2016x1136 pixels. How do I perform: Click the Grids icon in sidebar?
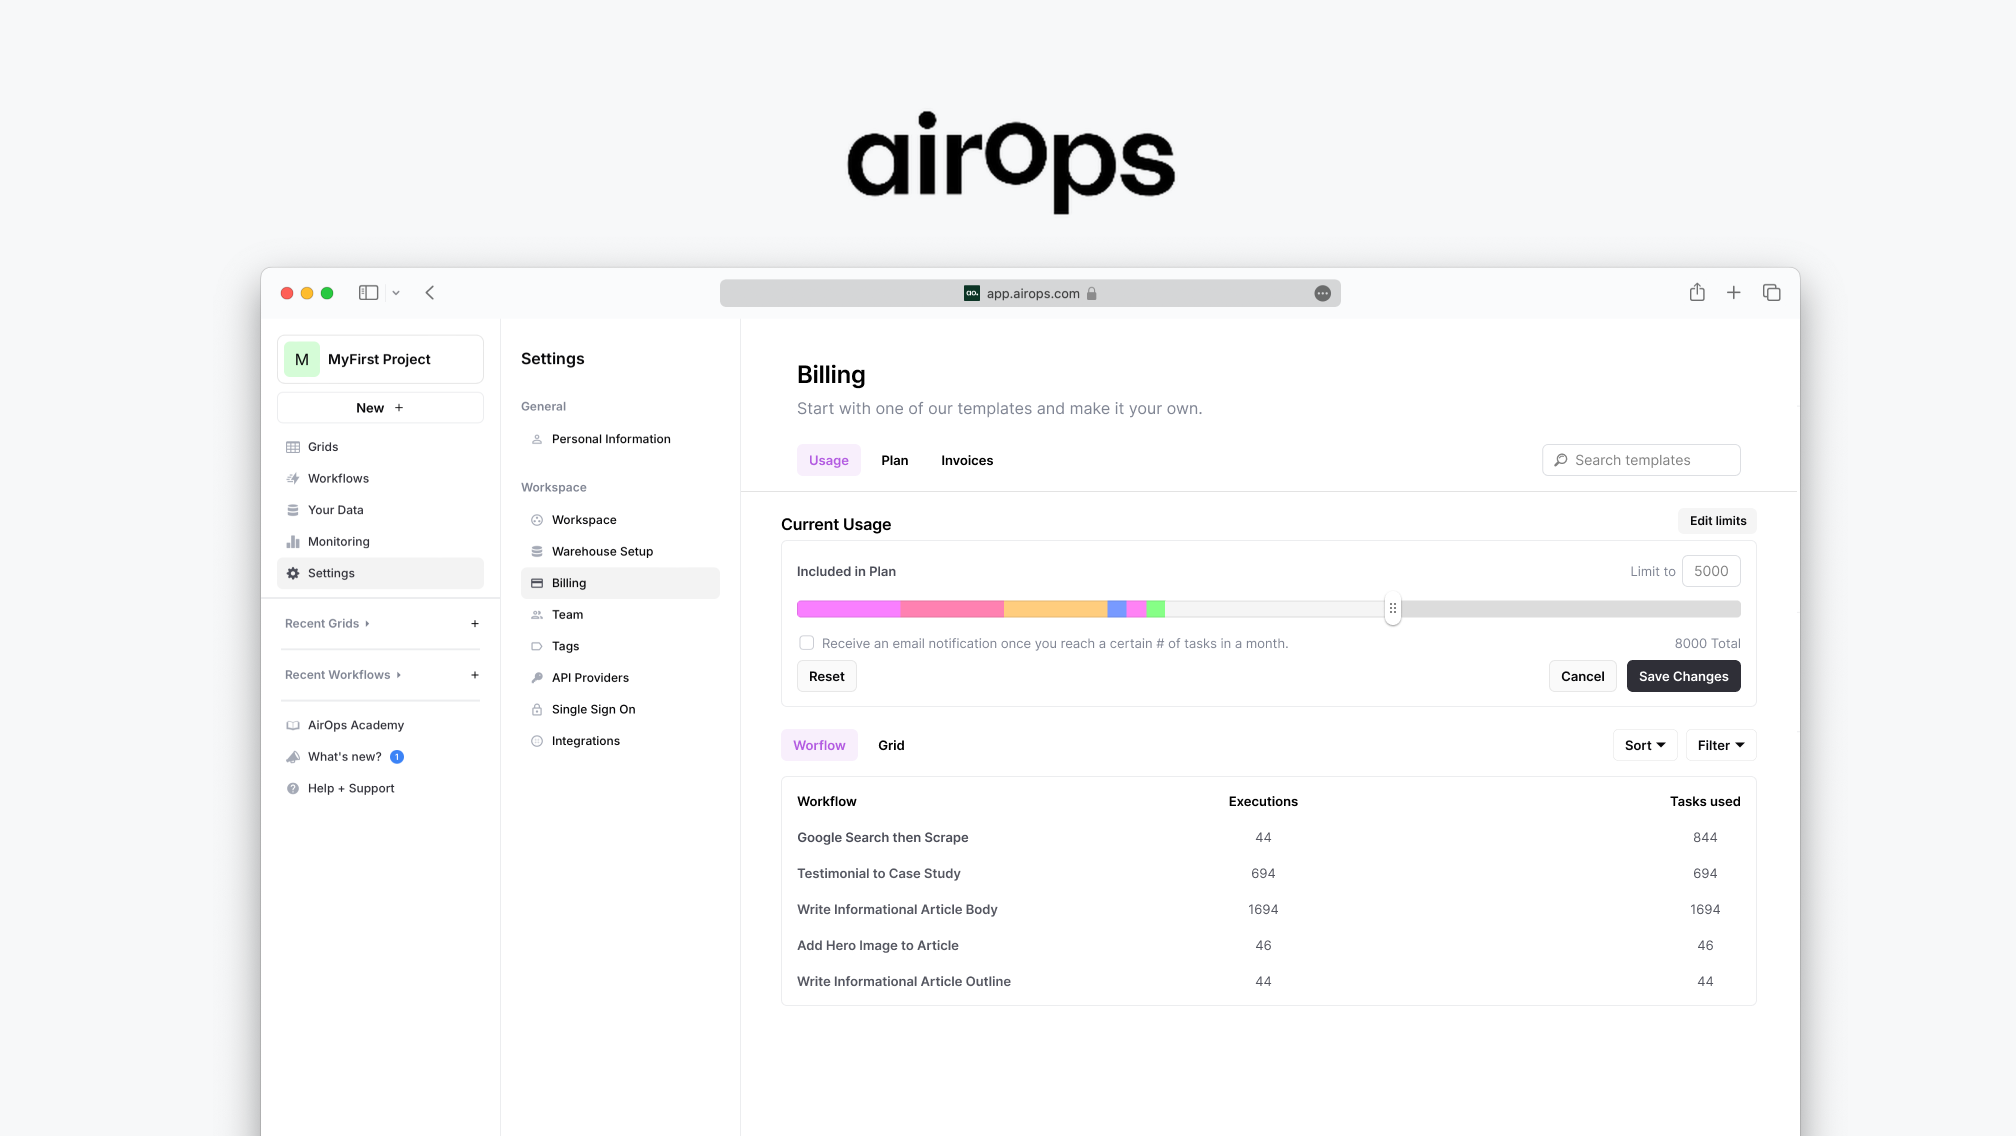293,447
